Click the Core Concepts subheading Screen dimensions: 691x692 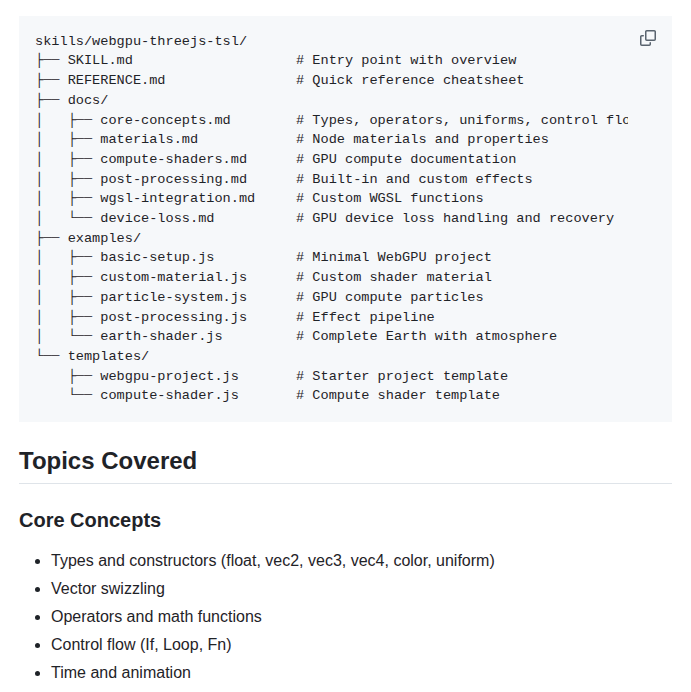tap(90, 521)
